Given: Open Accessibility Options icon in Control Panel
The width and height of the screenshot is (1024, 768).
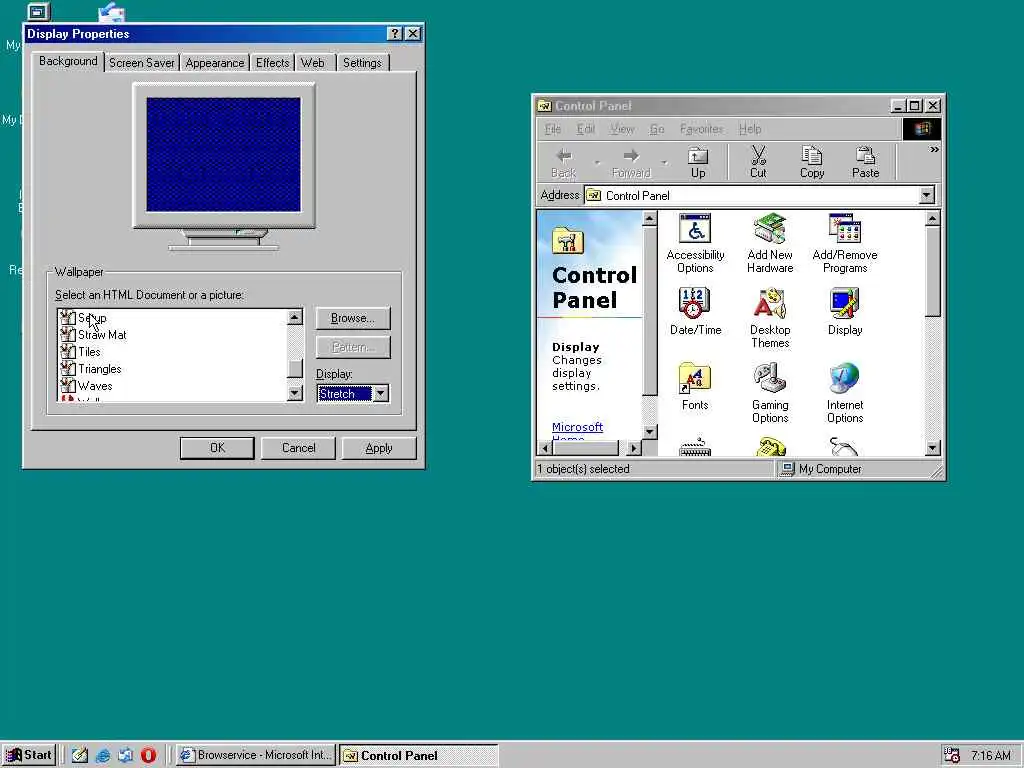Looking at the screenshot, I should point(695,244).
